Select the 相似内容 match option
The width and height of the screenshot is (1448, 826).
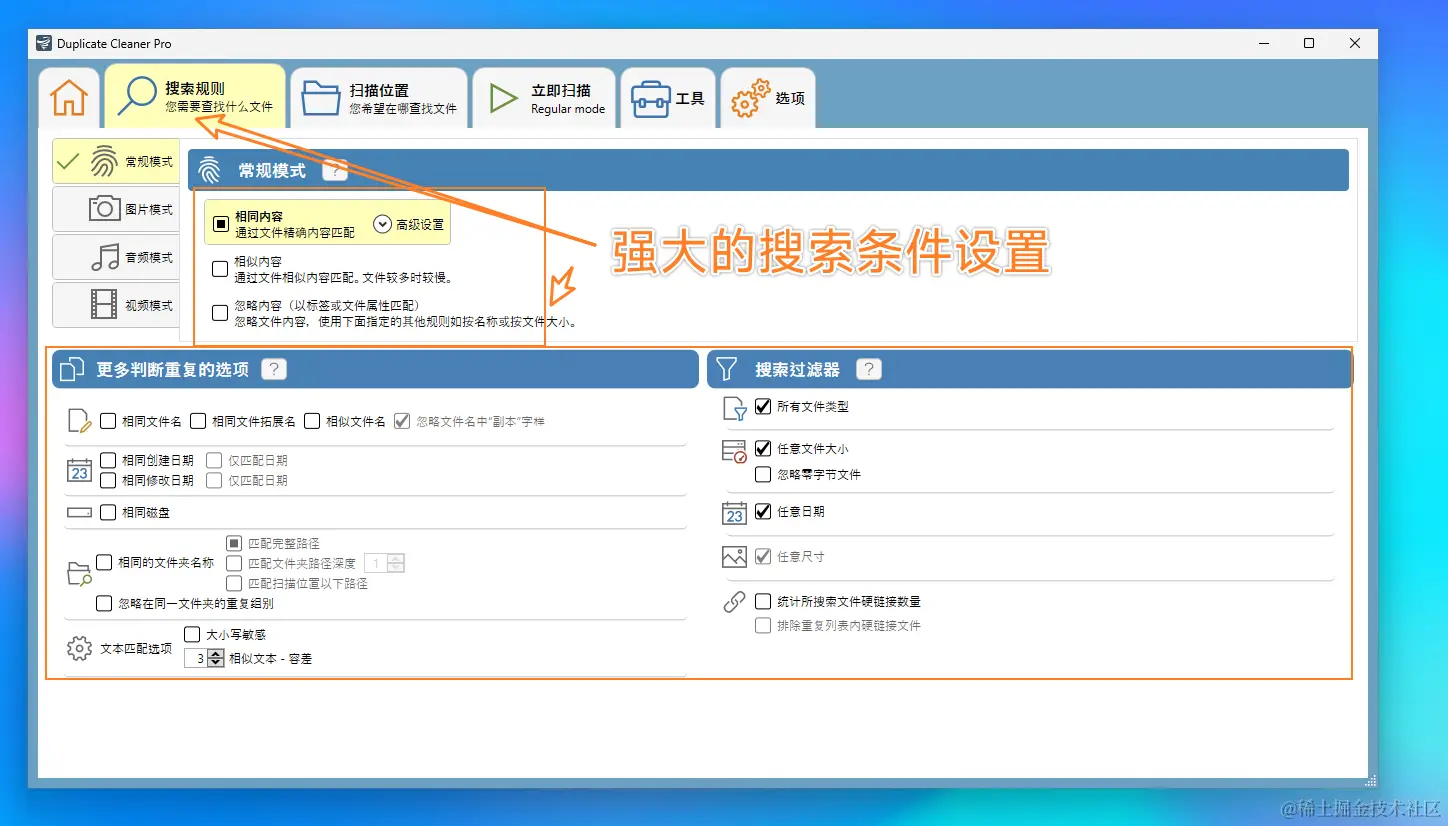(x=220, y=269)
